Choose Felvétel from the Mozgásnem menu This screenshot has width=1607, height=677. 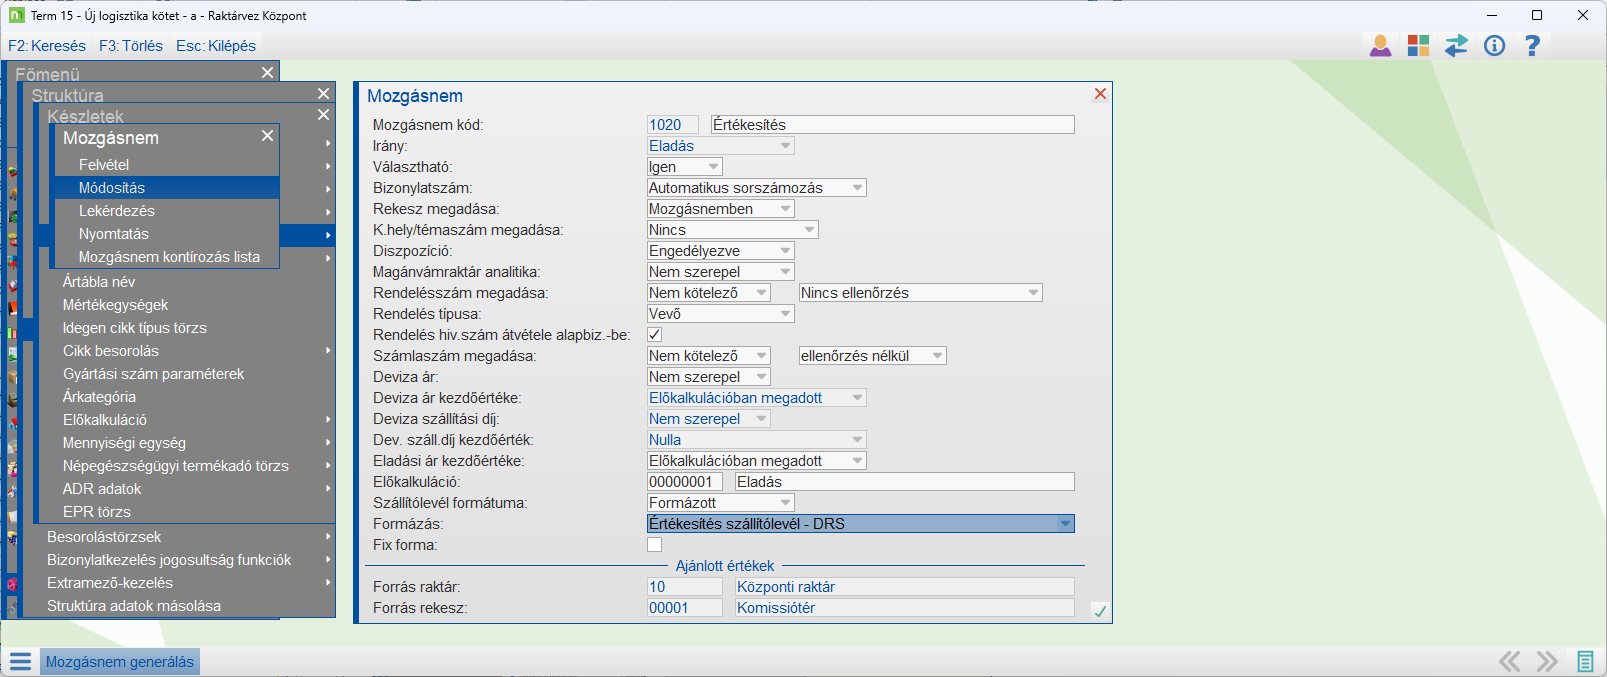click(104, 165)
